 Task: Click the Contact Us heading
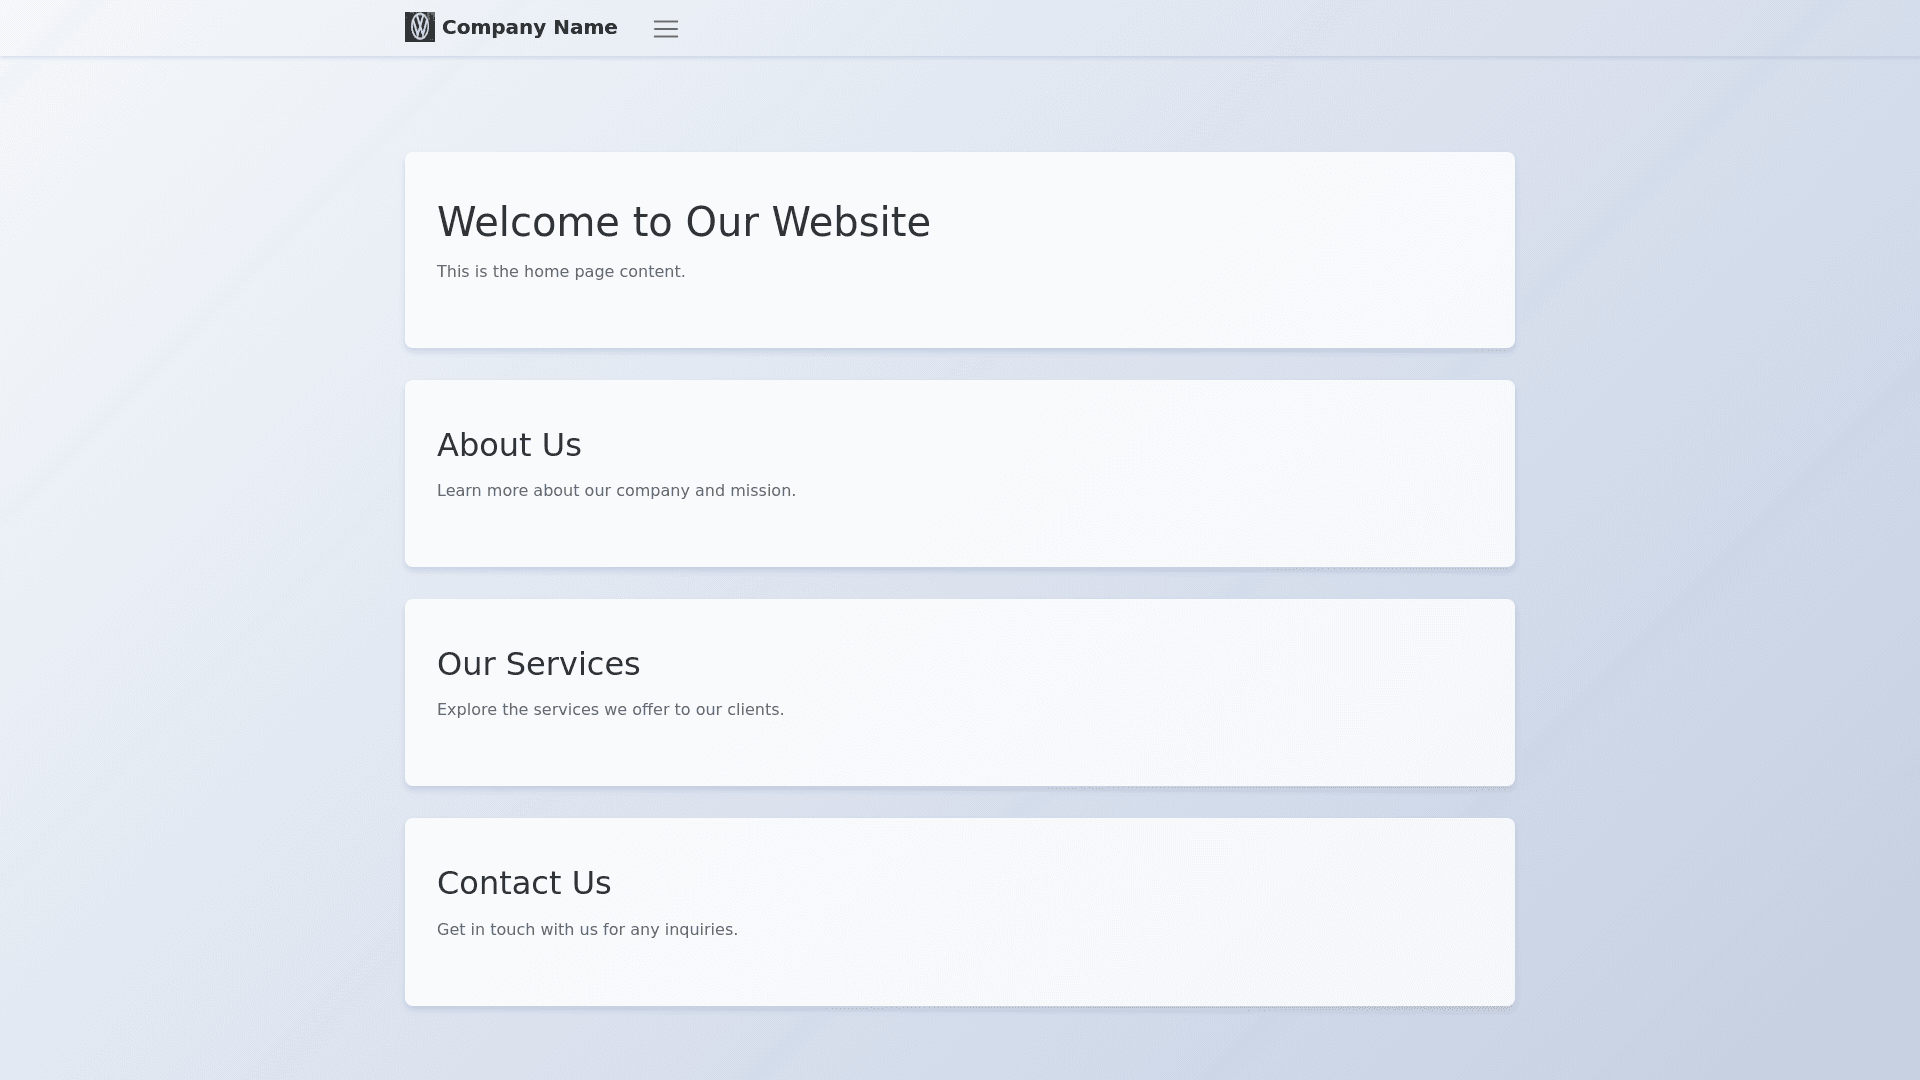[523, 883]
